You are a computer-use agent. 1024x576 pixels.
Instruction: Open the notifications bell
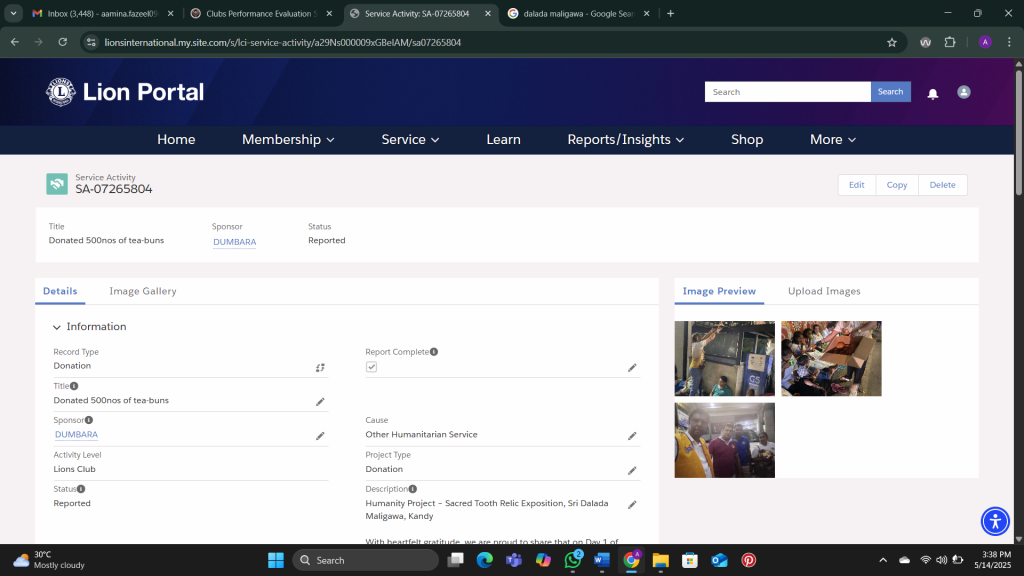pos(933,93)
